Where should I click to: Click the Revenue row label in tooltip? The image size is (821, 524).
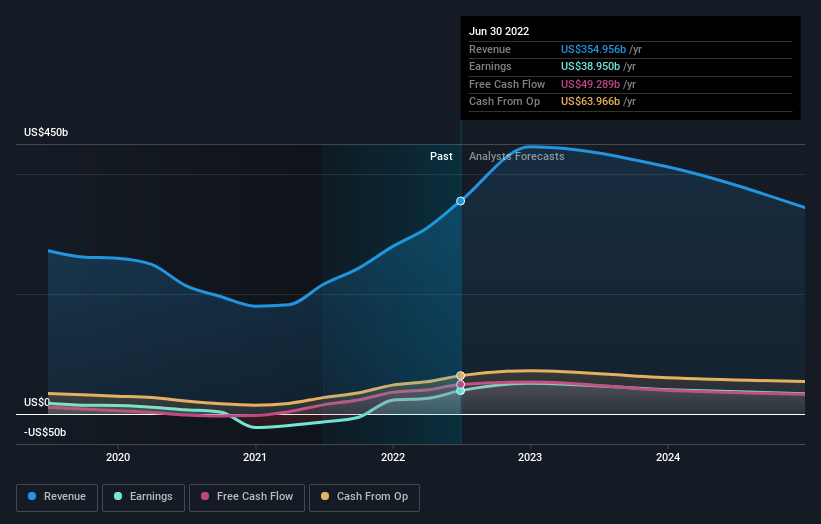(x=490, y=49)
